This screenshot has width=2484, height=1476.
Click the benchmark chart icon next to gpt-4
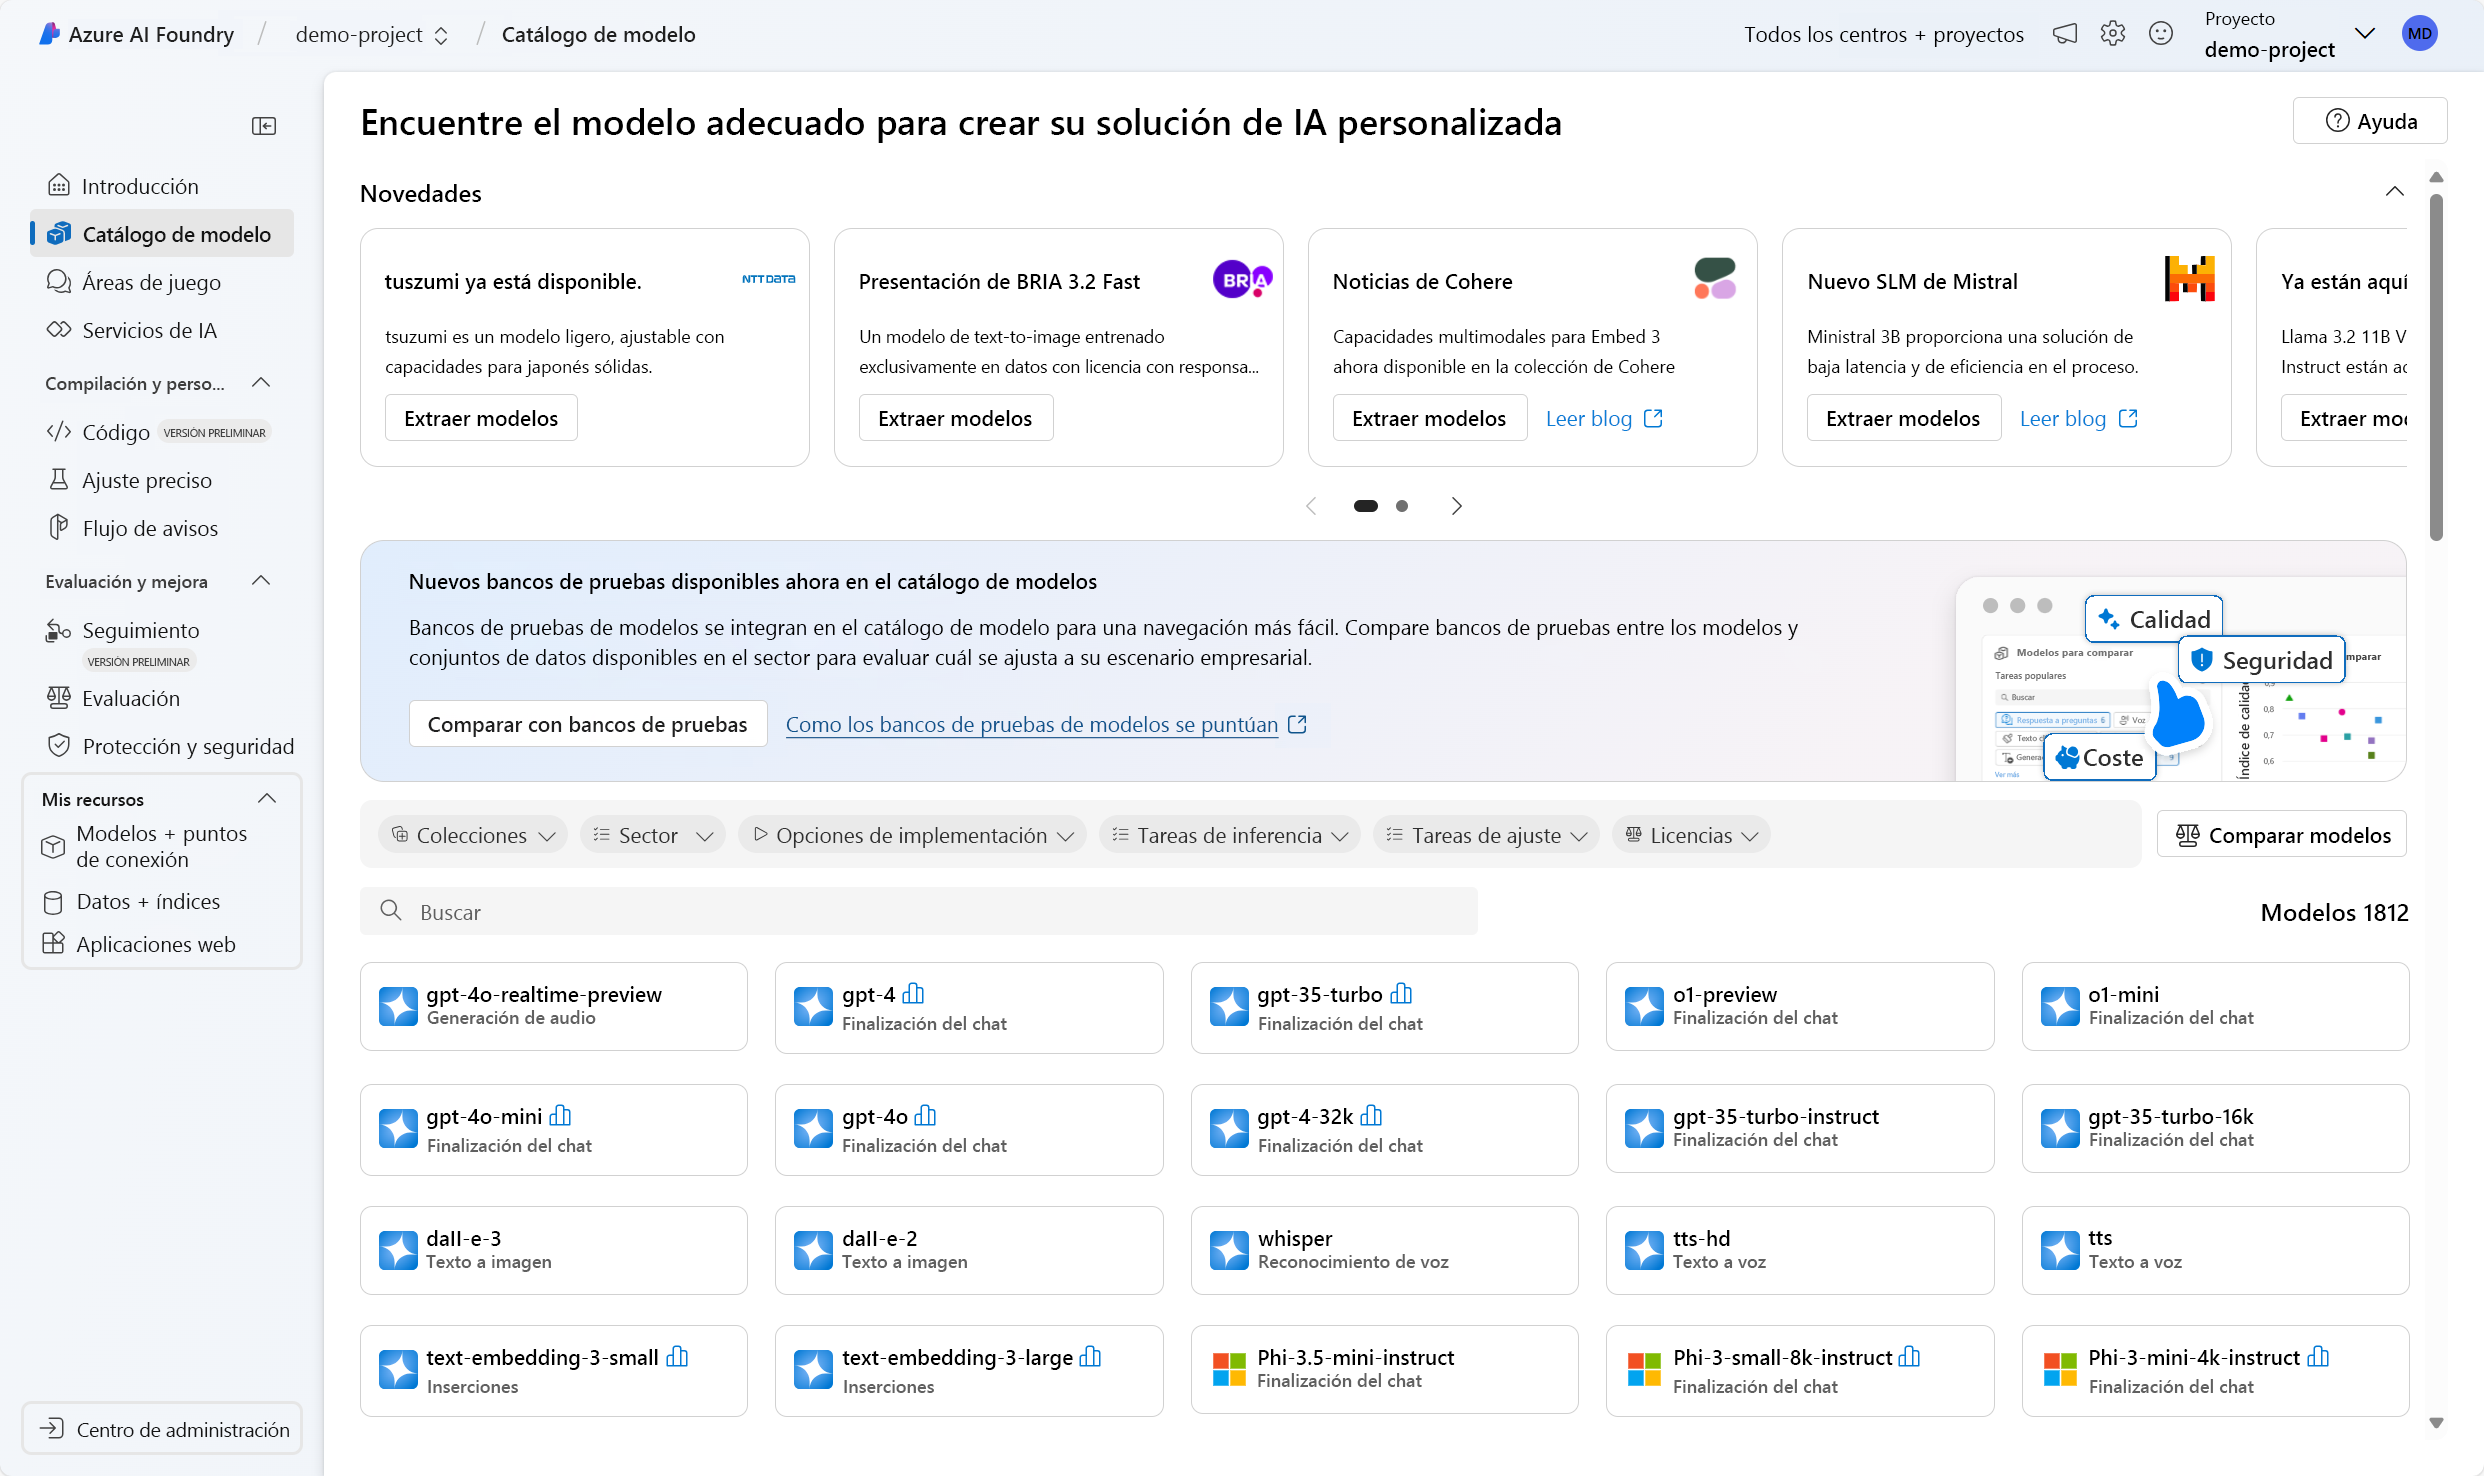[x=912, y=994]
